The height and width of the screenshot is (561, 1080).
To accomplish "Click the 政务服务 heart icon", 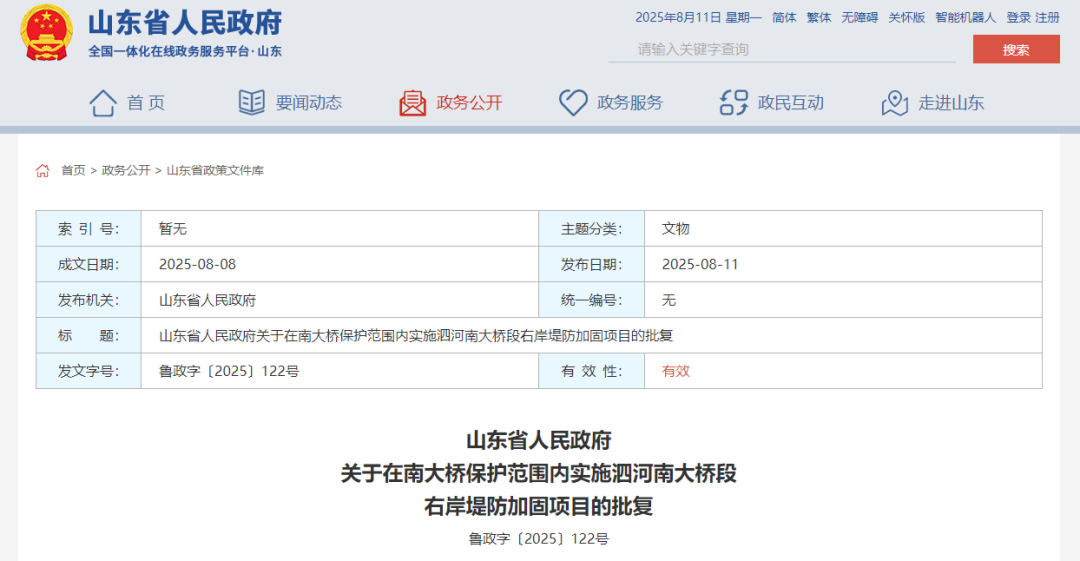I will click(x=573, y=102).
